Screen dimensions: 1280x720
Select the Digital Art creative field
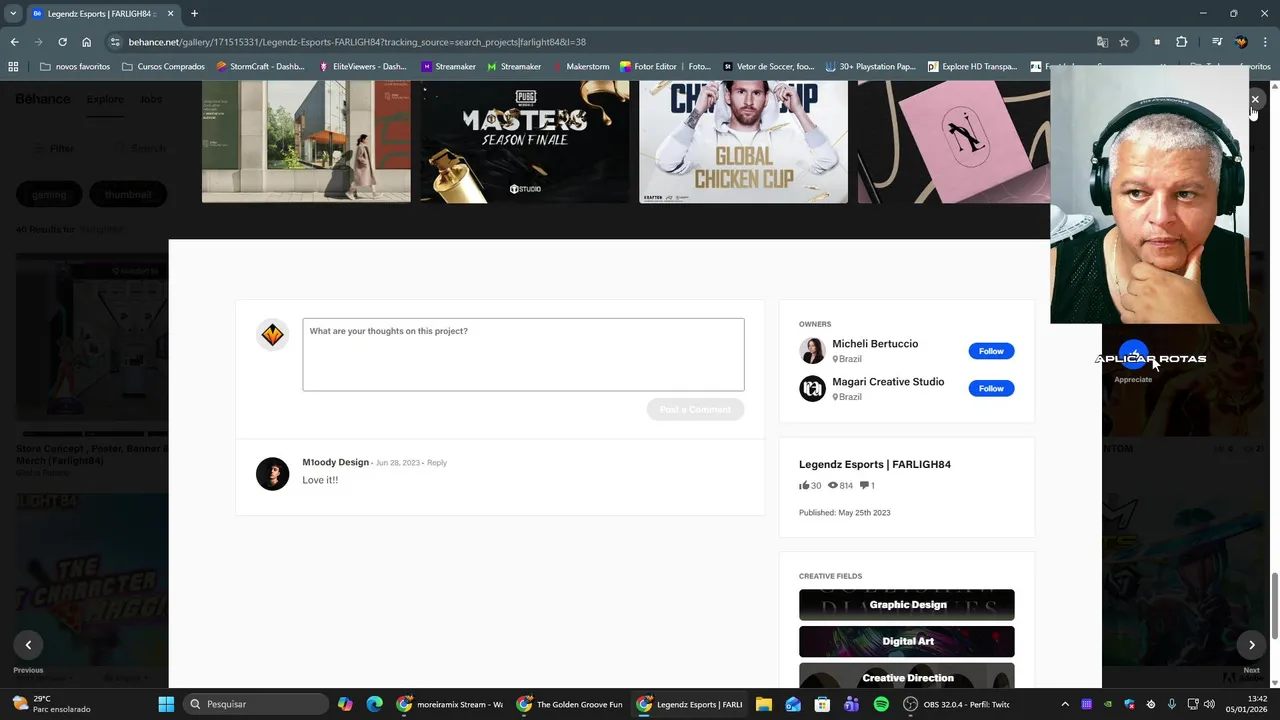coord(906,641)
